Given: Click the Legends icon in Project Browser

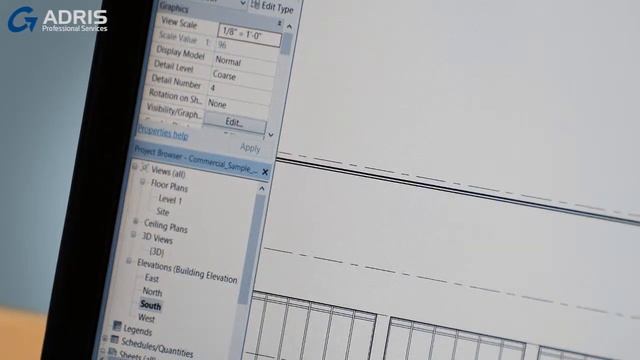Looking at the screenshot, I should pos(117,326).
